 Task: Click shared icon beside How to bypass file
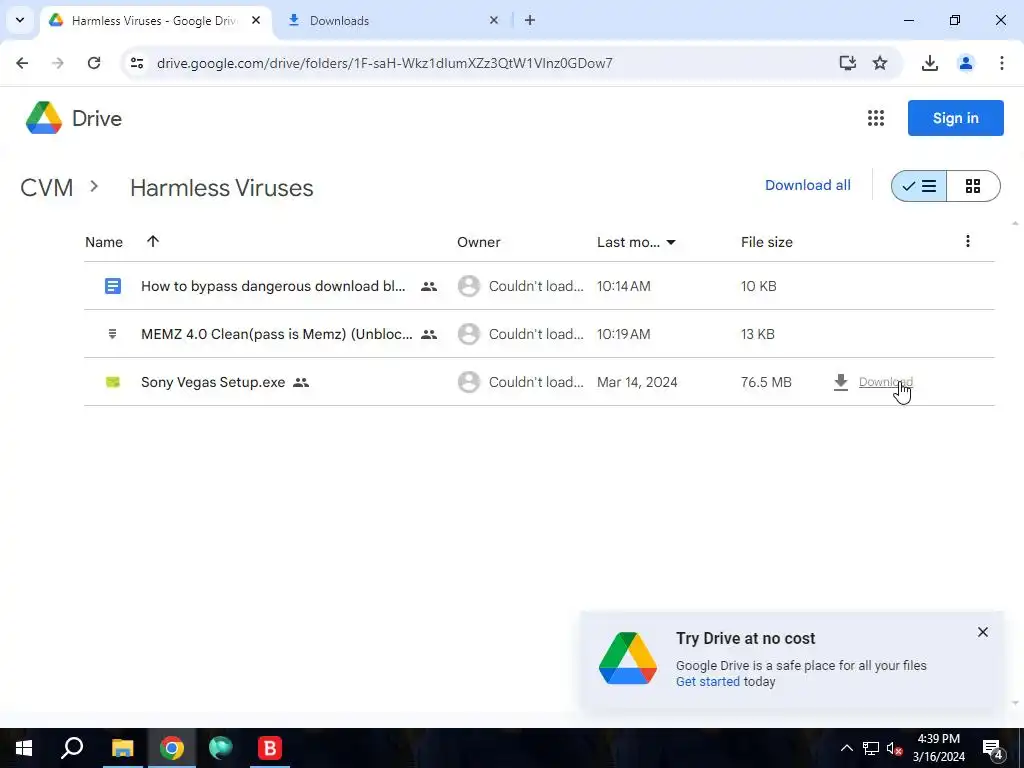tap(429, 286)
